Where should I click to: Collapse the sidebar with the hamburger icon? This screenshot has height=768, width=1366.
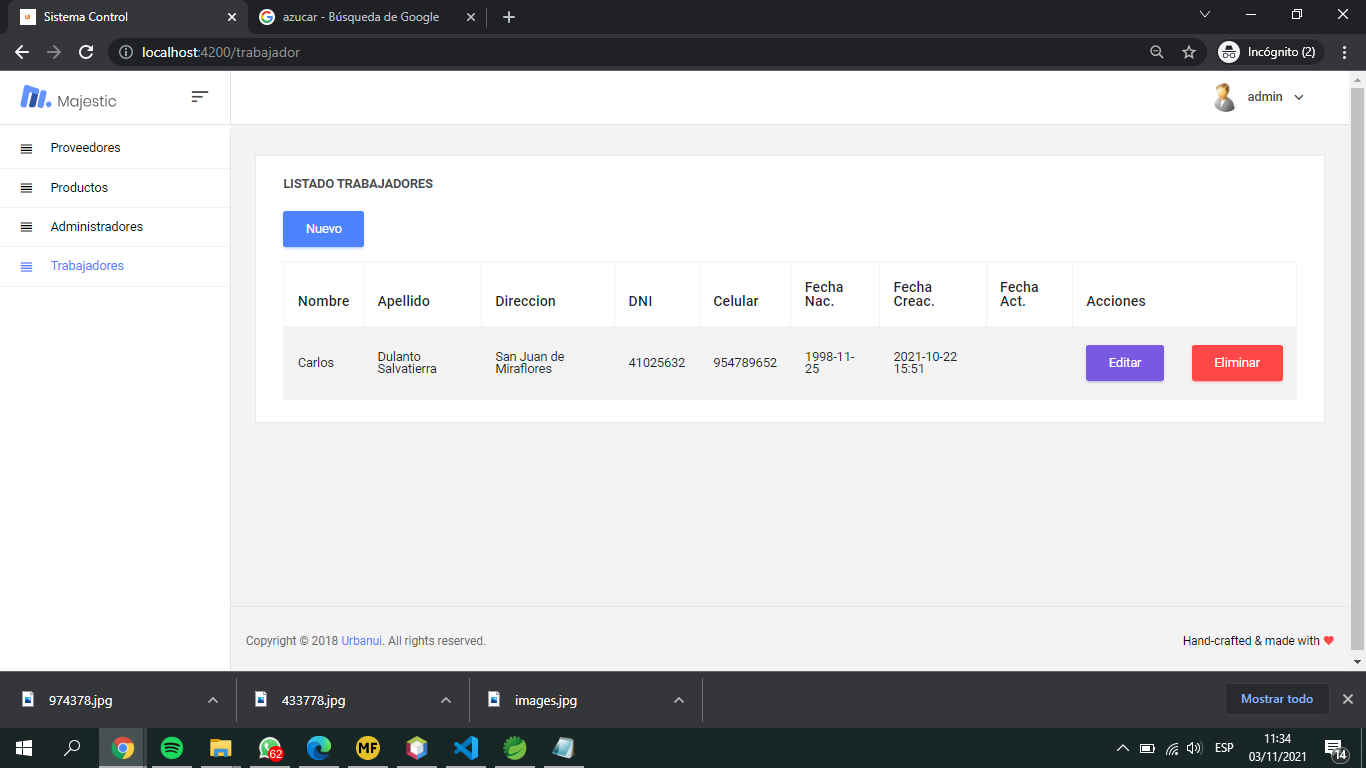coord(199,97)
